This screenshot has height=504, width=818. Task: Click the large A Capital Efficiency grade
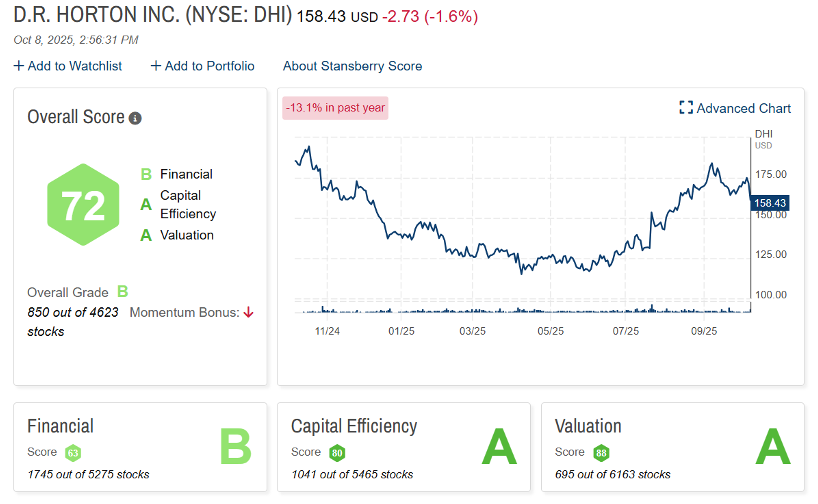[500, 447]
